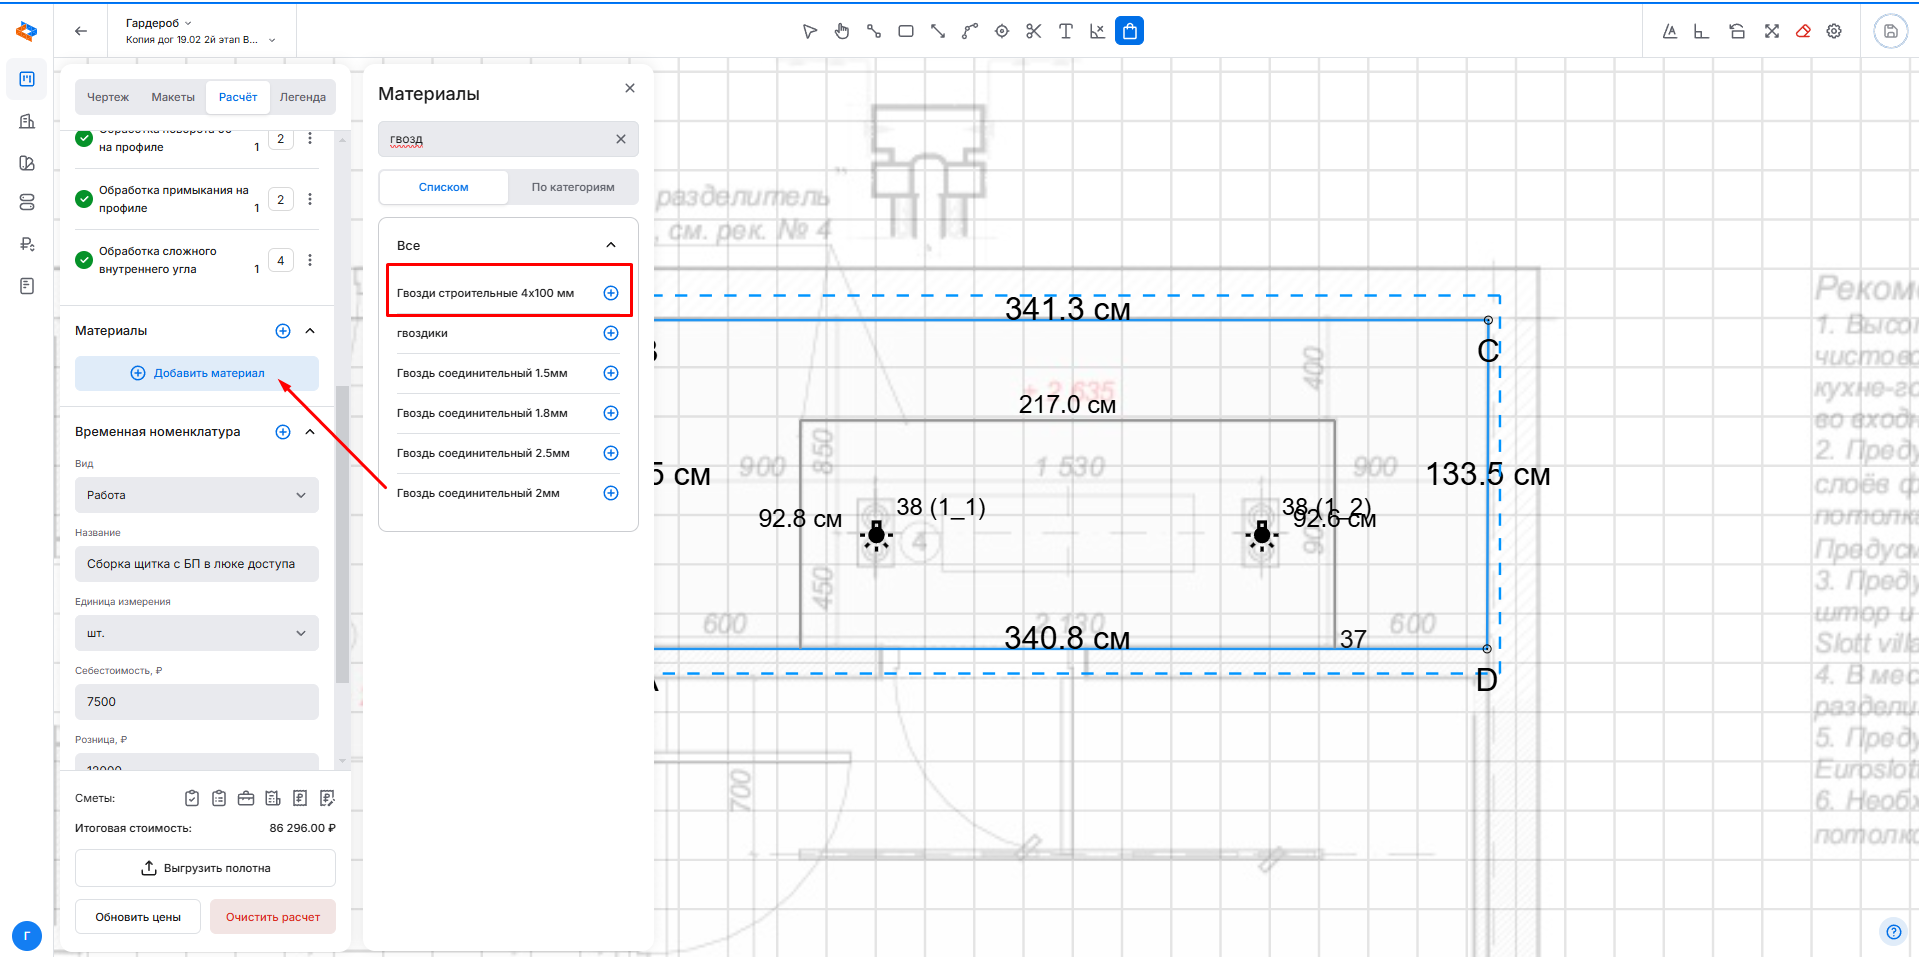Click the Добавить материал button
This screenshot has height=957, width=1919.
click(197, 373)
